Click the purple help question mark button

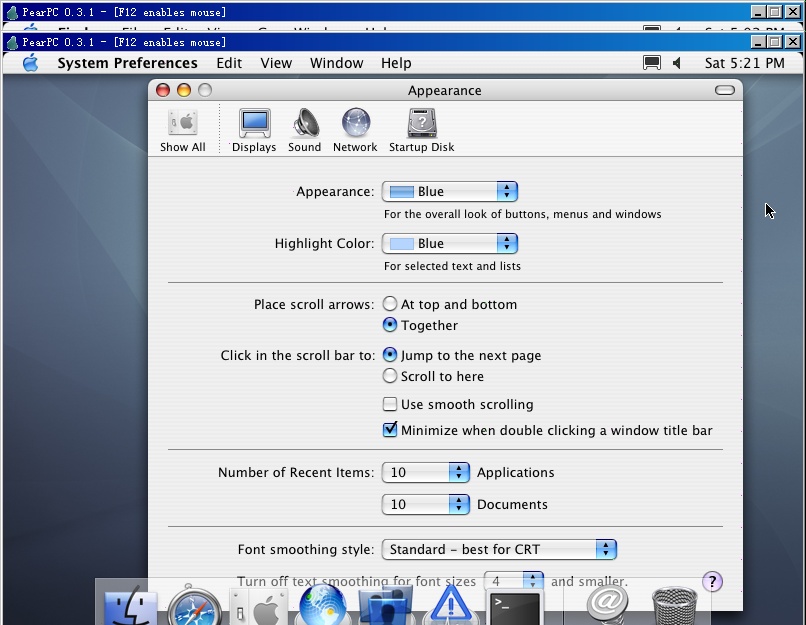[x=712, y=582]
